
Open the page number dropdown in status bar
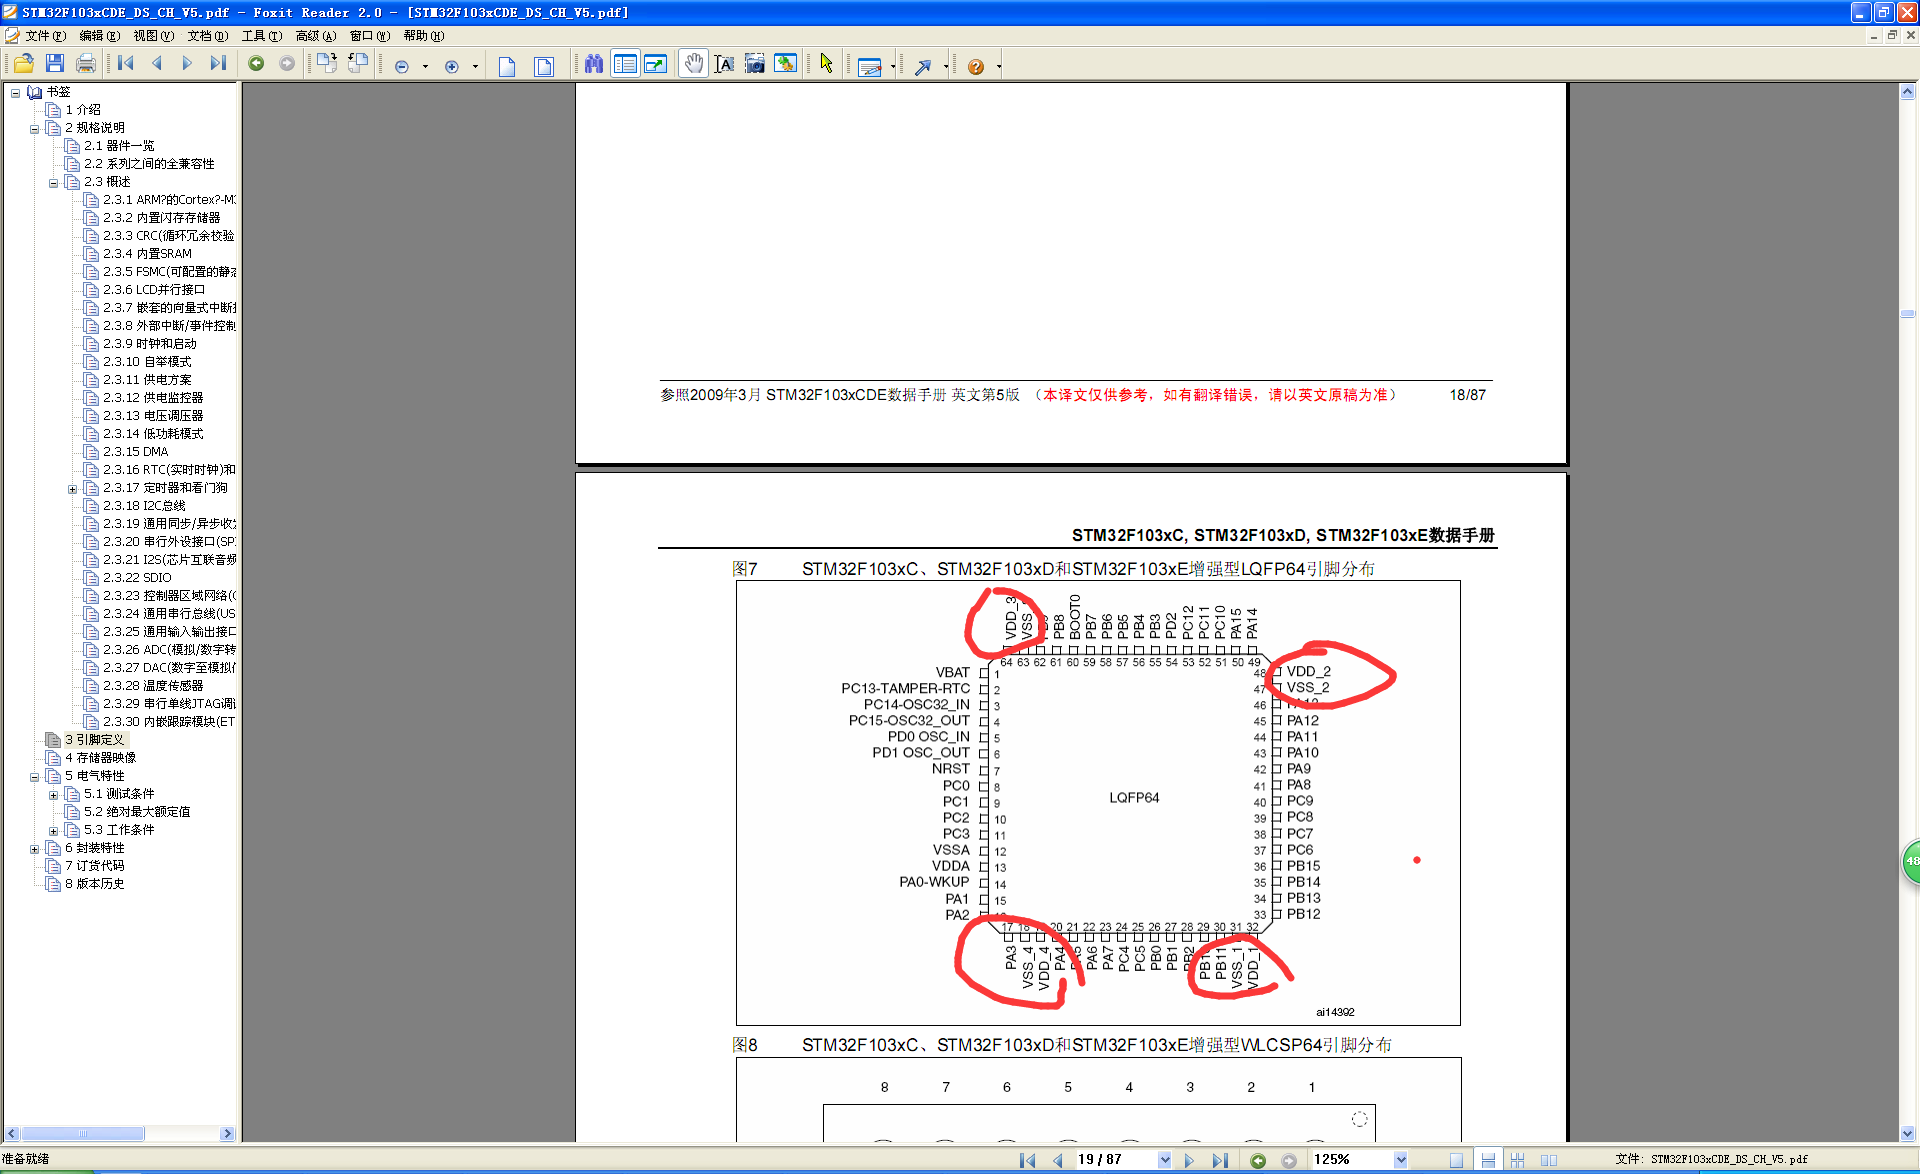(1164, 1159)
